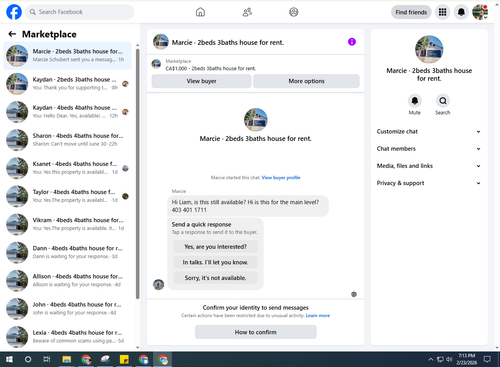Send quick response 'Yes, are you interested?'
The image size is (500, 367).
pos(215,247)
